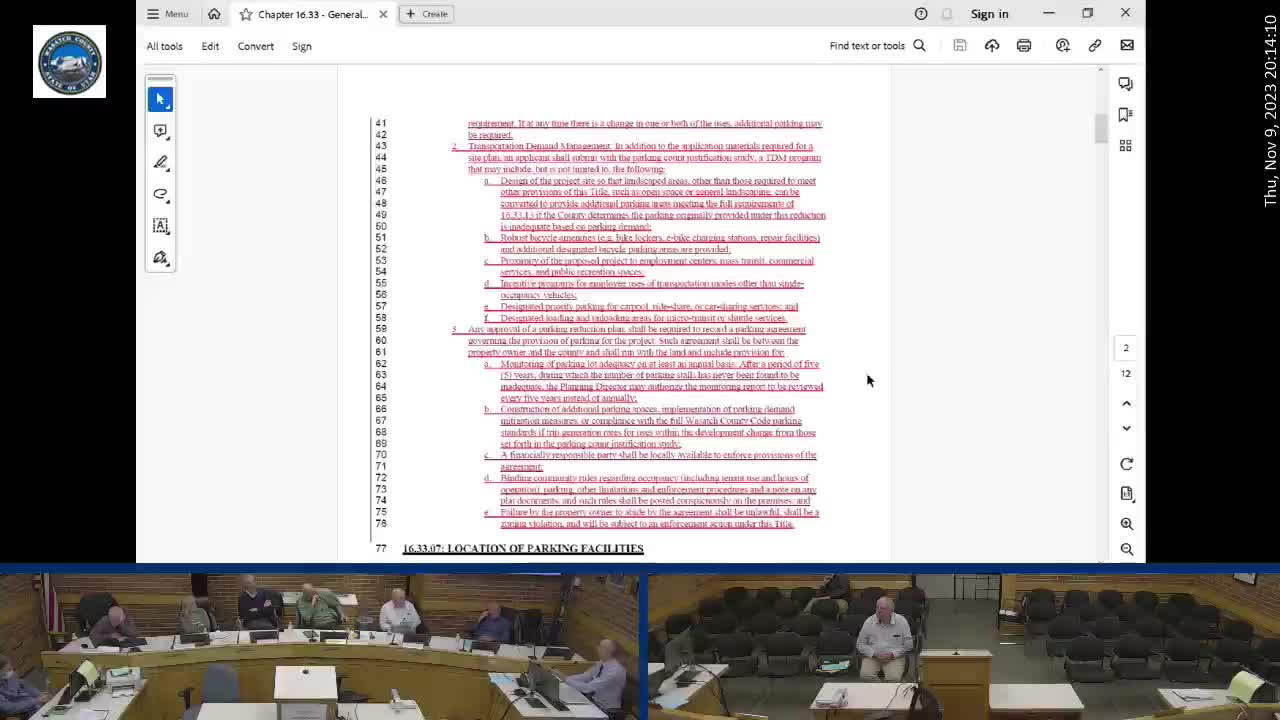Star the Chapter 16.33 document tab

(246, 14)
